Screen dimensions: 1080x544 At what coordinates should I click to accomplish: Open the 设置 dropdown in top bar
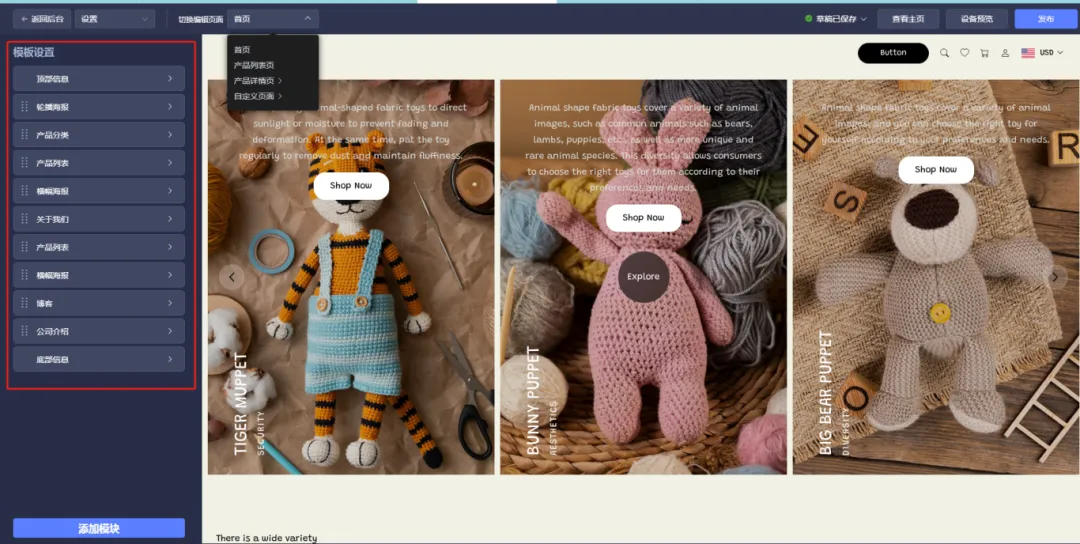[x=114, y=19]
